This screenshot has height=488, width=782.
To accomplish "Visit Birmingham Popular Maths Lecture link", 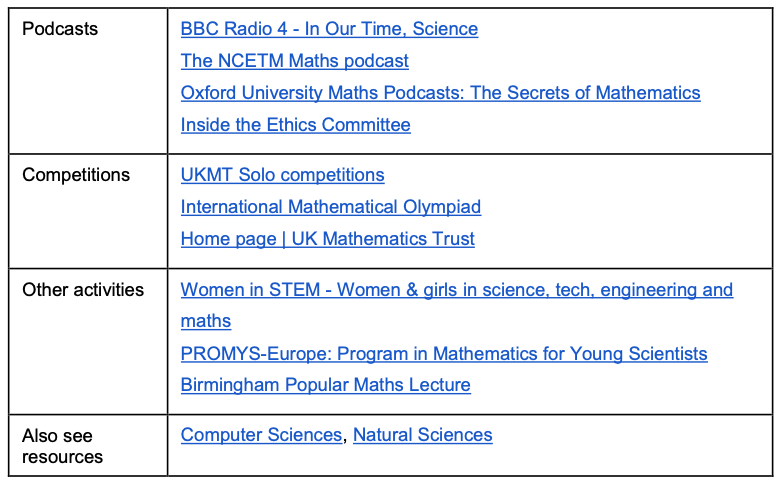I will pos(325,385).
